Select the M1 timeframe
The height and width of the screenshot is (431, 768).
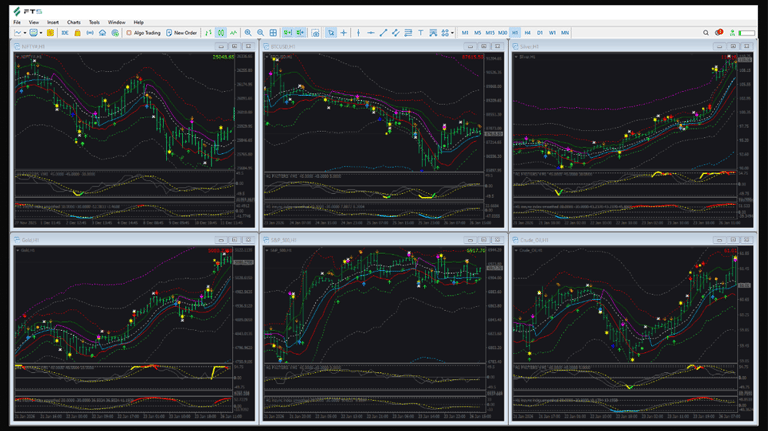coord(465,33)
